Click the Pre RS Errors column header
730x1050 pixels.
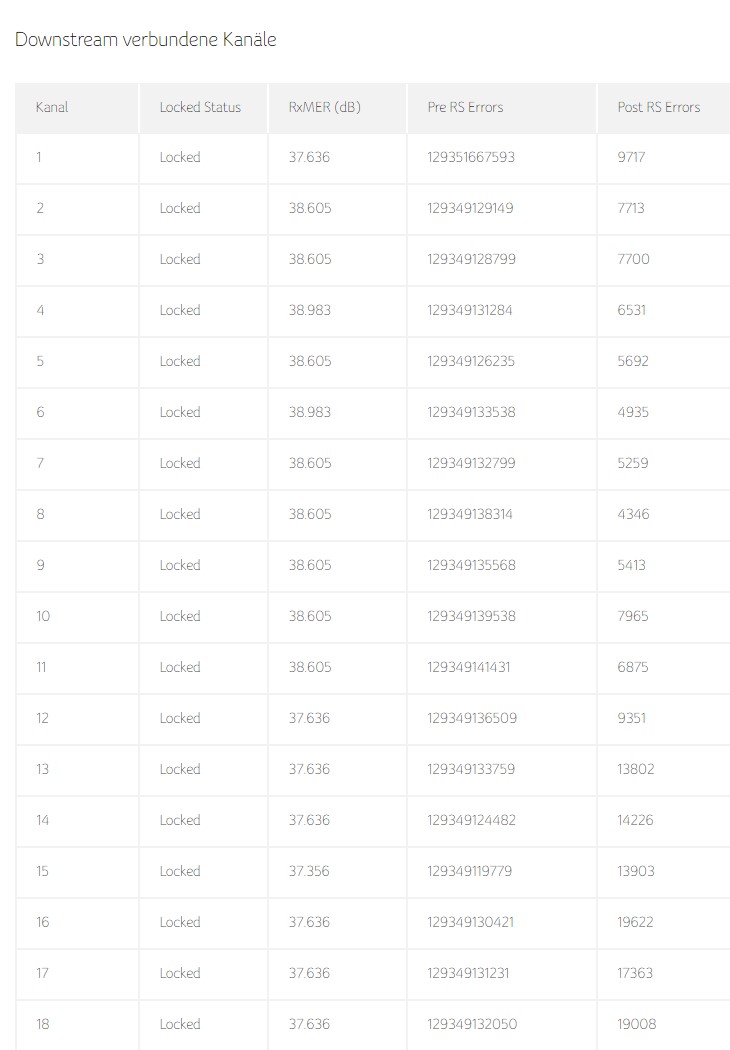[465, 107]
